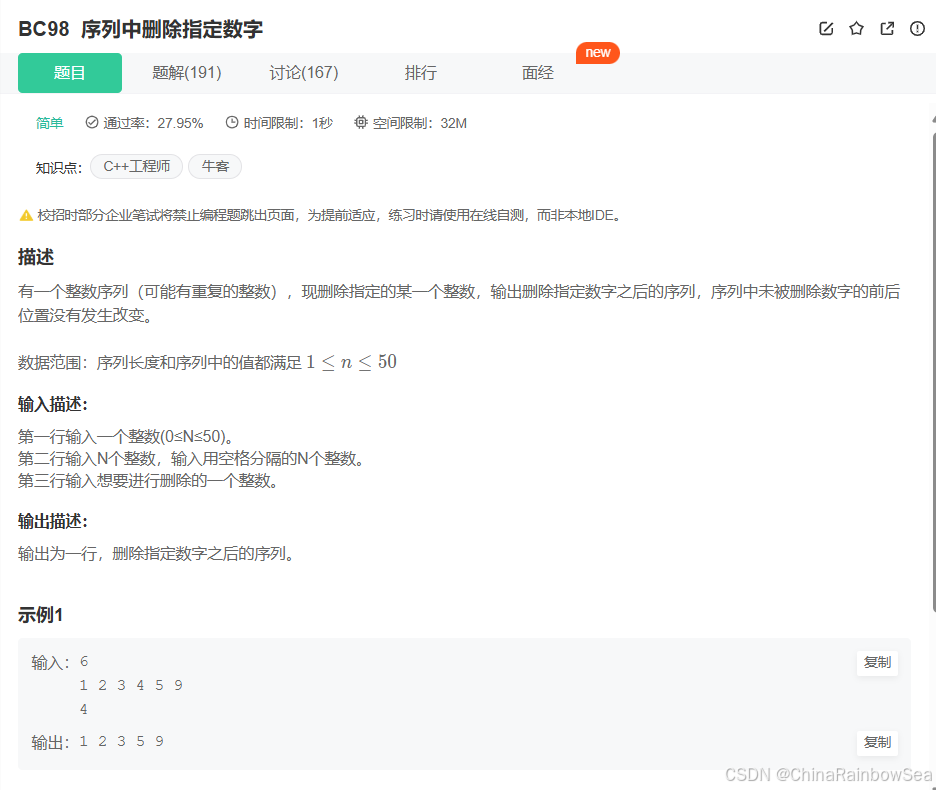Viewport: 936px width, 790px height.
Task: Click the orange new badge
Action: (x=598, y=53)
